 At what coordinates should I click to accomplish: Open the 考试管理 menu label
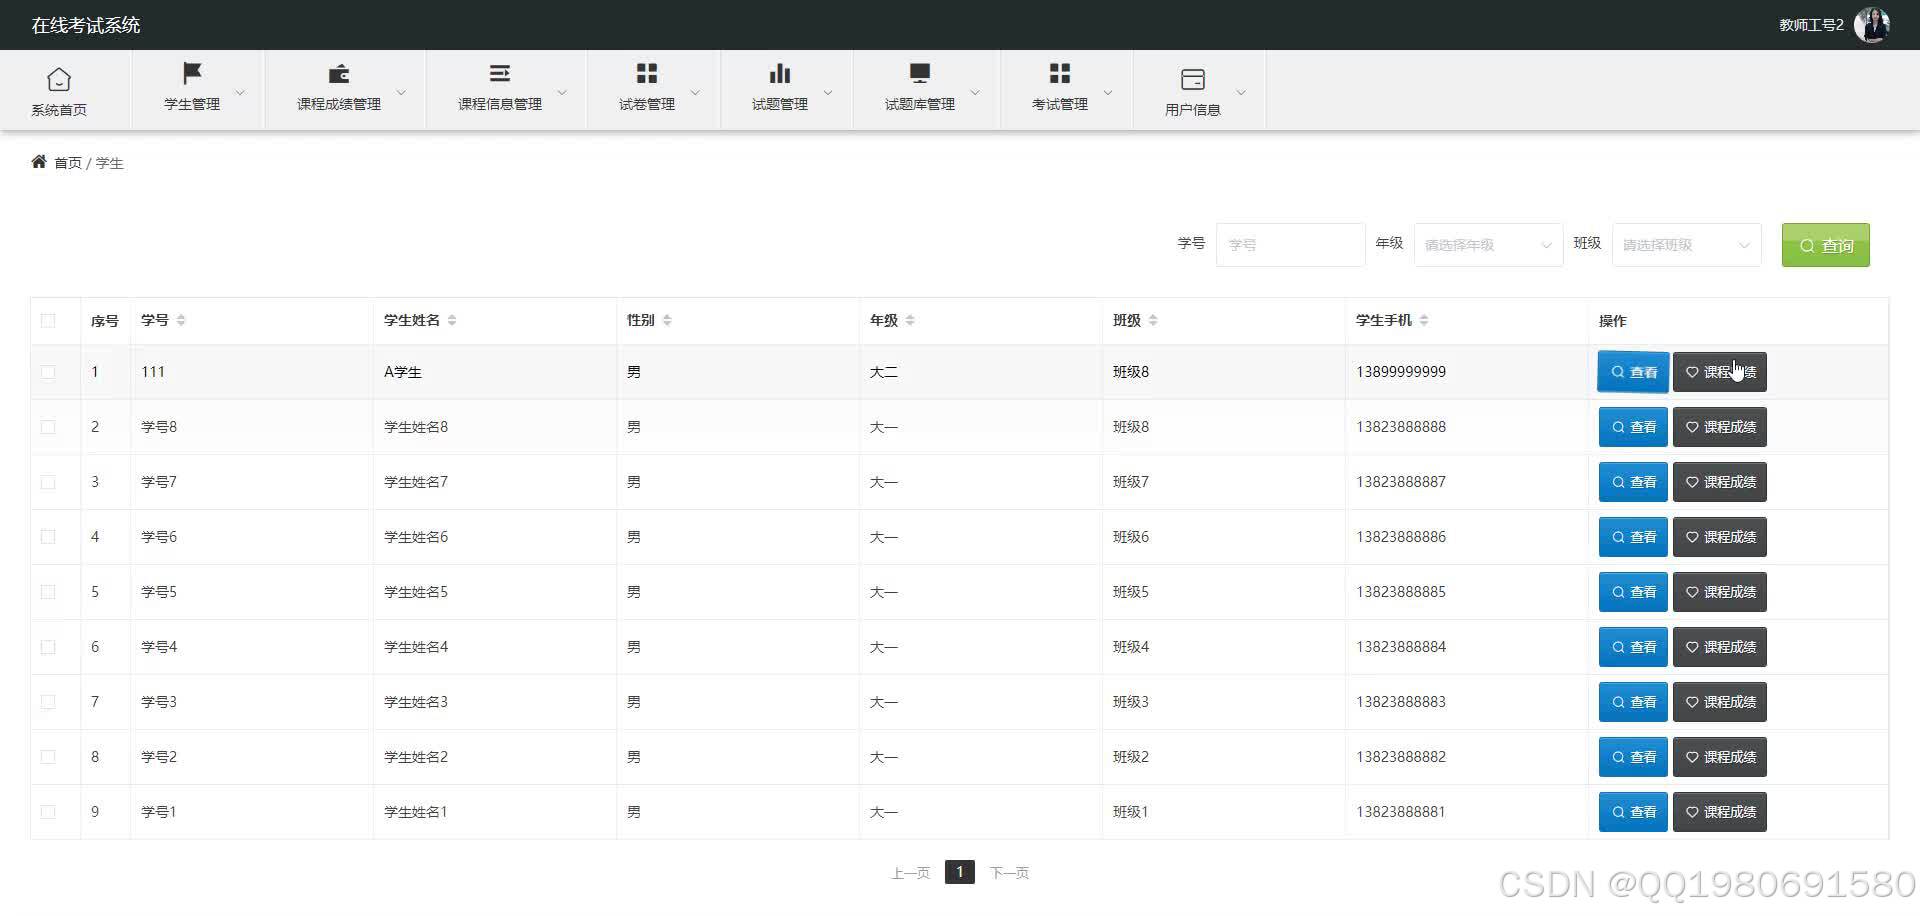(x=1060, y=104)
